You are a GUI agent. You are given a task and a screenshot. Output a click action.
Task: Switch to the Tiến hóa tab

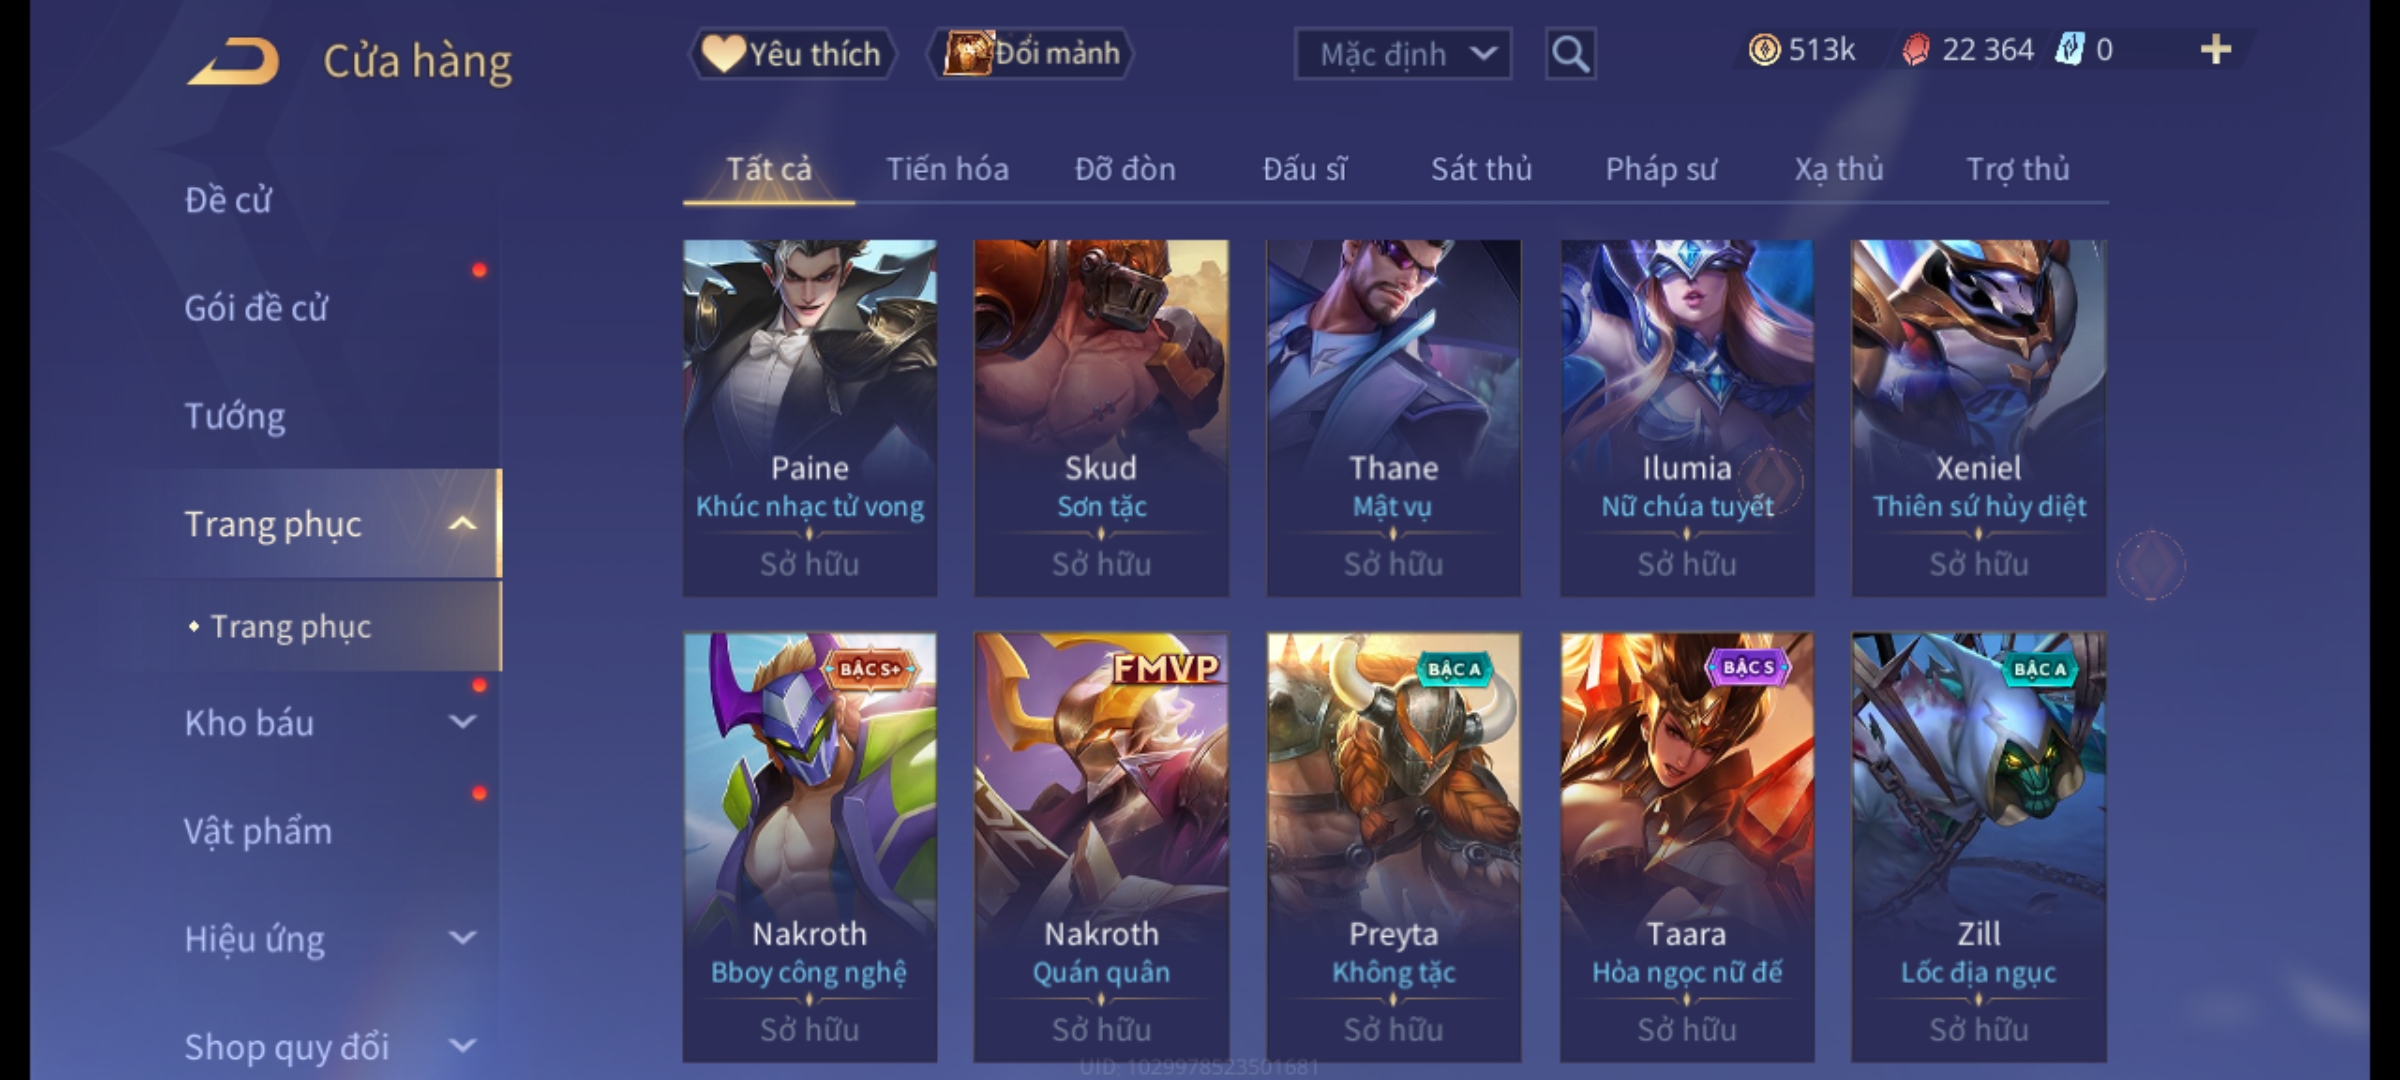(947, 169)
